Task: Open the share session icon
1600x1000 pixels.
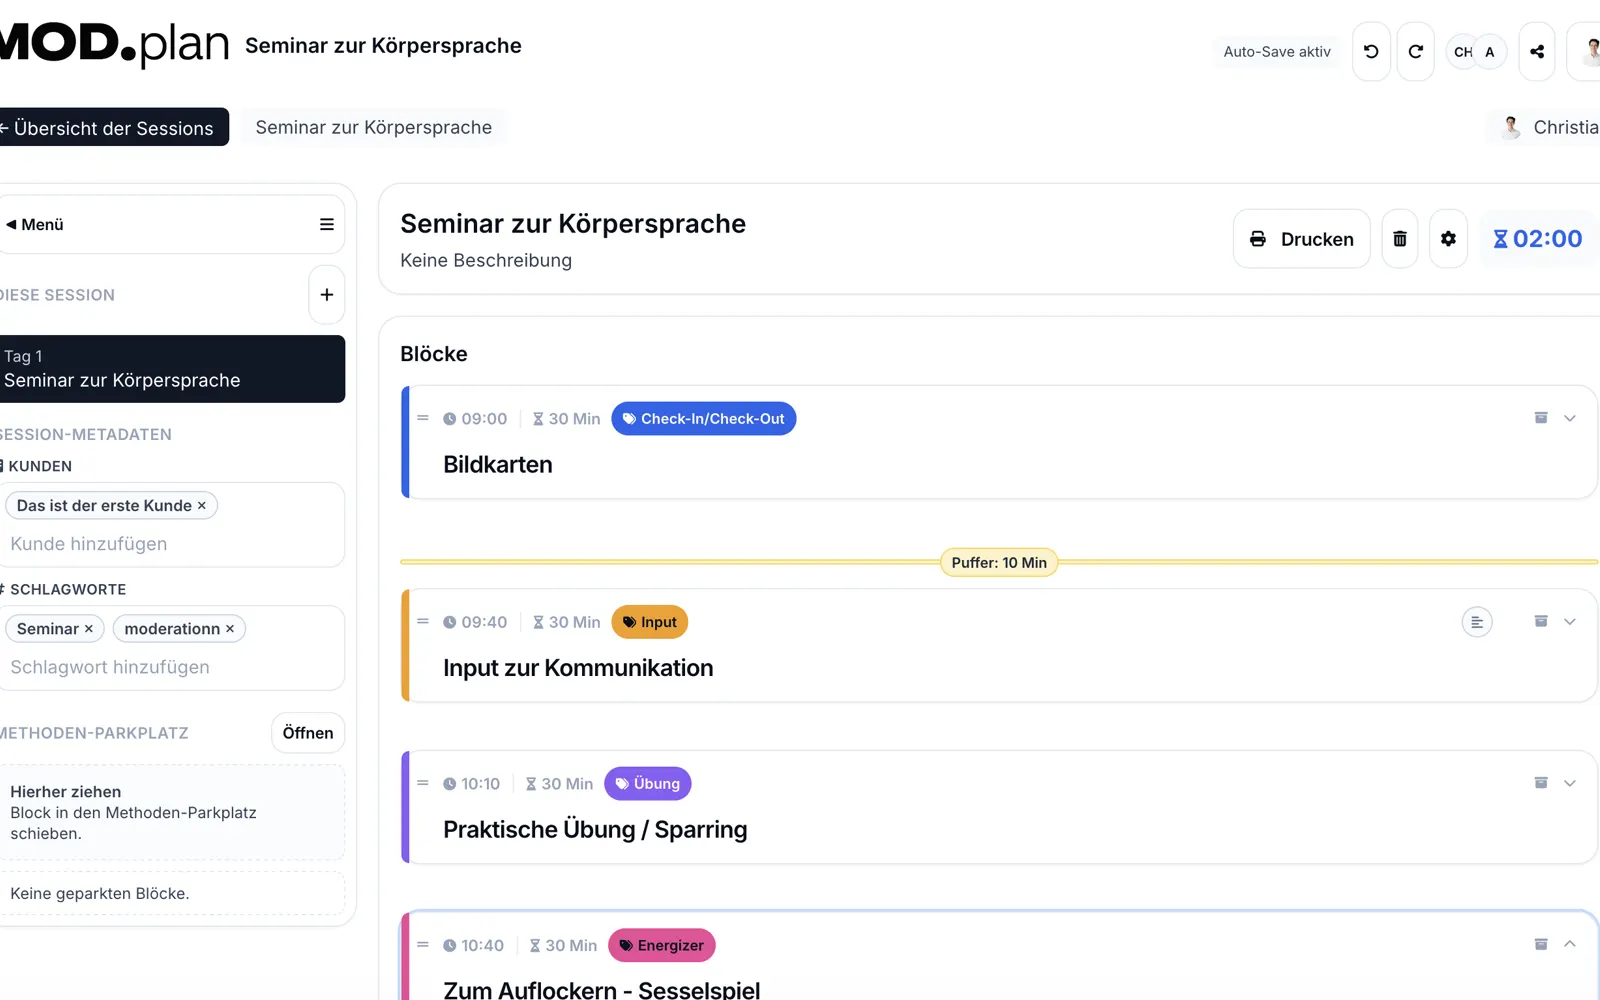Action: 1537,52
